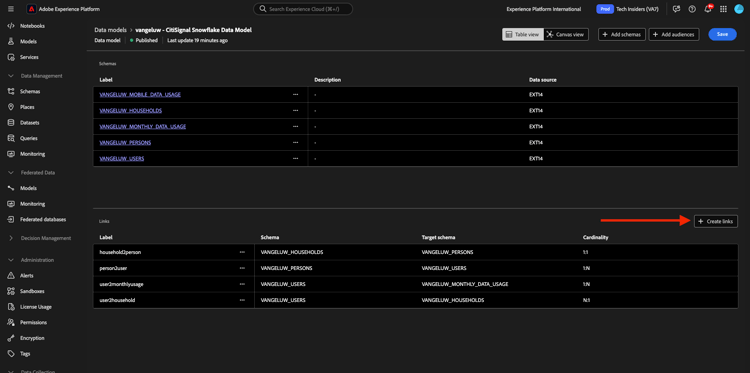The width and height of the screenshot is (750, 373).
Task: Open the app switcher grid icon
Action: tap(723, 9)
